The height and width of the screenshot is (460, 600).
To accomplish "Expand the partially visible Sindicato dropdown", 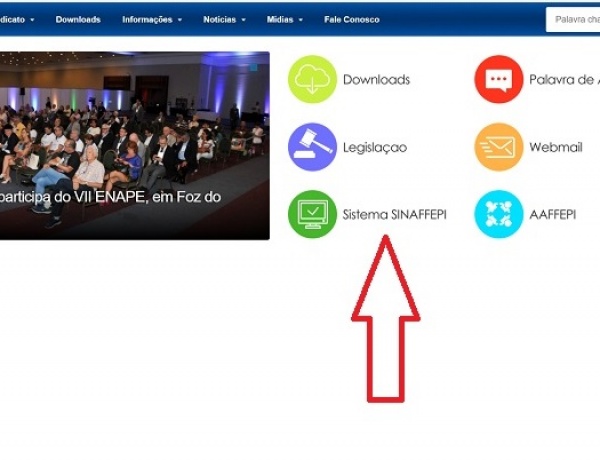I will tap(18, 19).
